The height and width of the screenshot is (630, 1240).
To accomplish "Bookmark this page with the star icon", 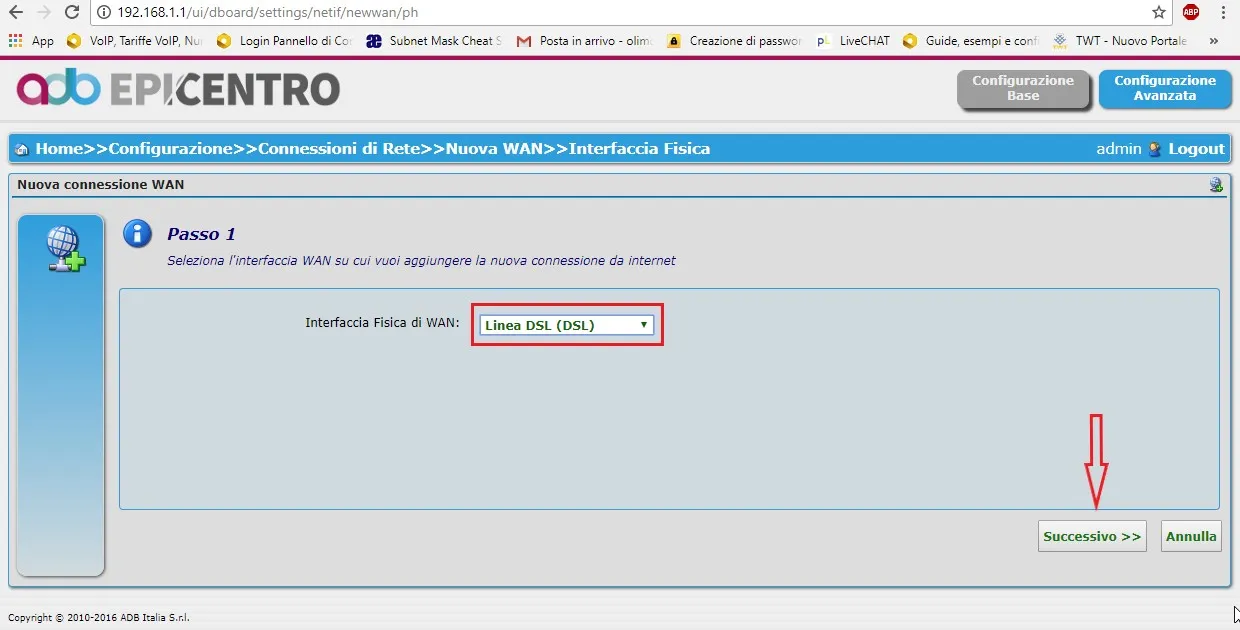I will [x=1159, y=12].
